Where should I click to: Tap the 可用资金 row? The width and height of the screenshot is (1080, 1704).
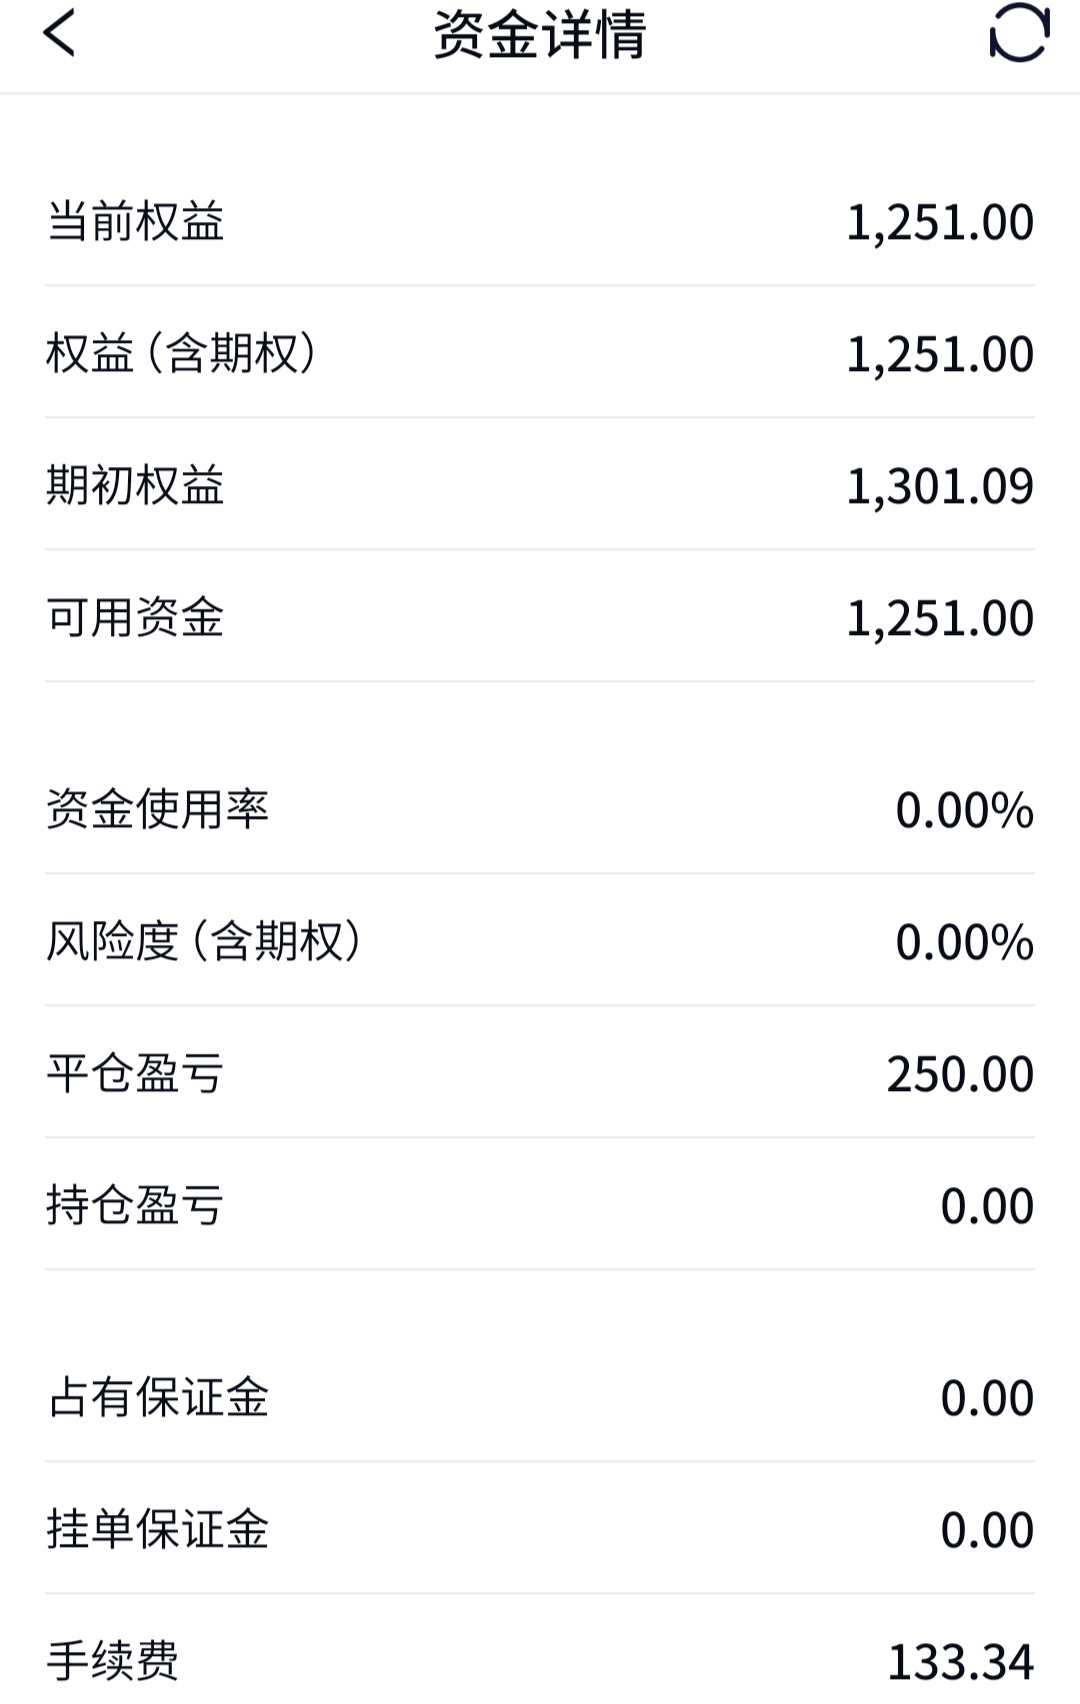coord(540,616)
